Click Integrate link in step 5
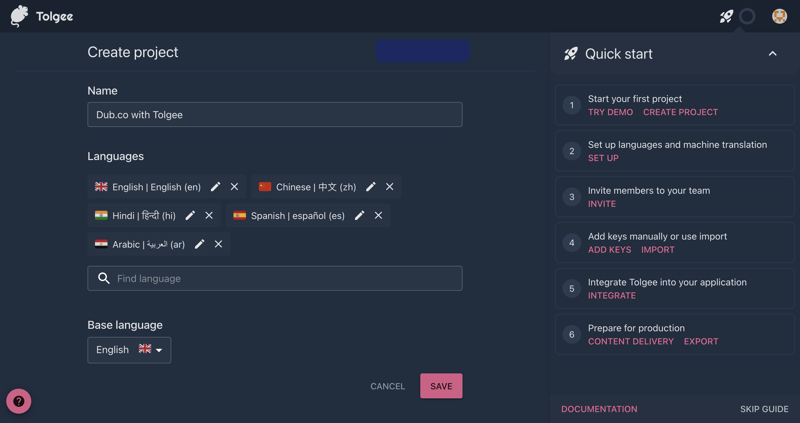 click(x=612, y=296)
